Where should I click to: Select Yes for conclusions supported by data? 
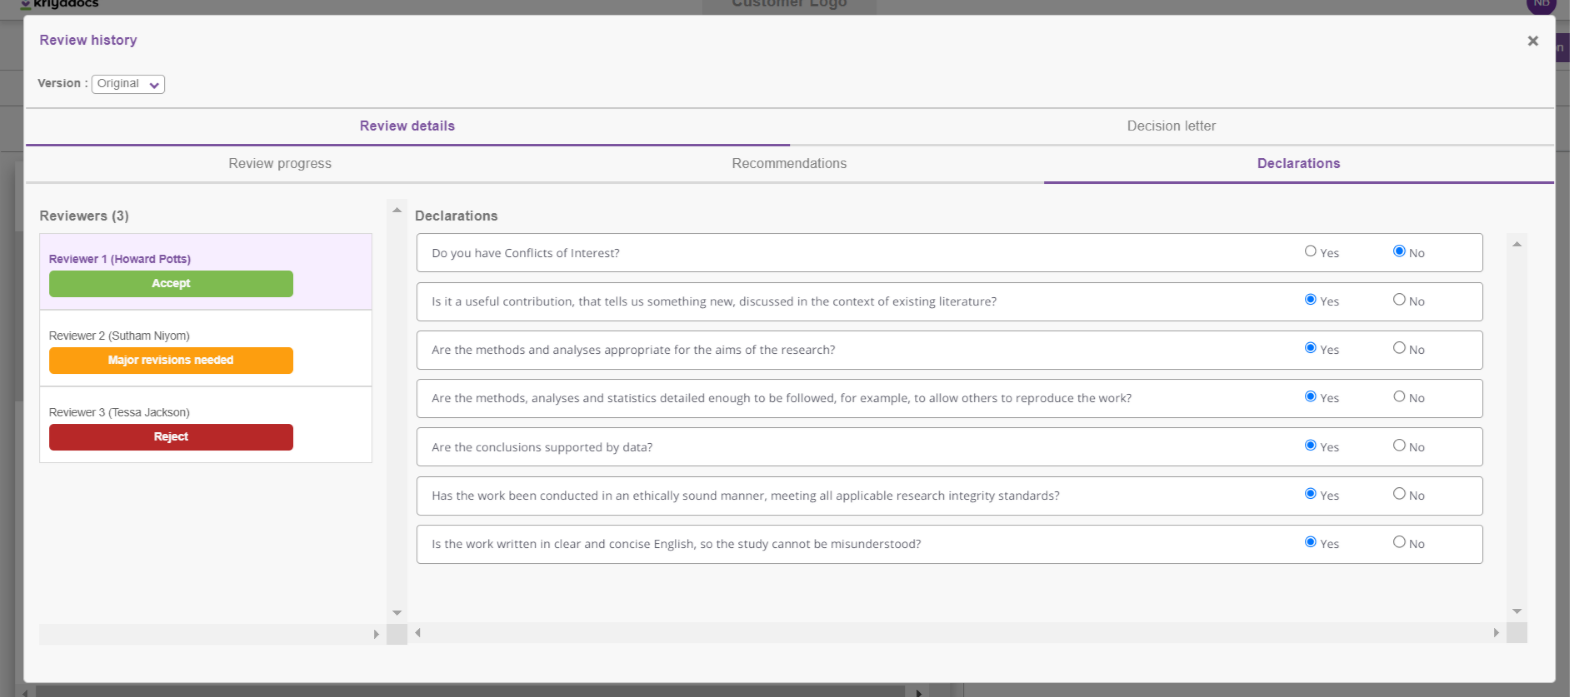click(1310, 445)
